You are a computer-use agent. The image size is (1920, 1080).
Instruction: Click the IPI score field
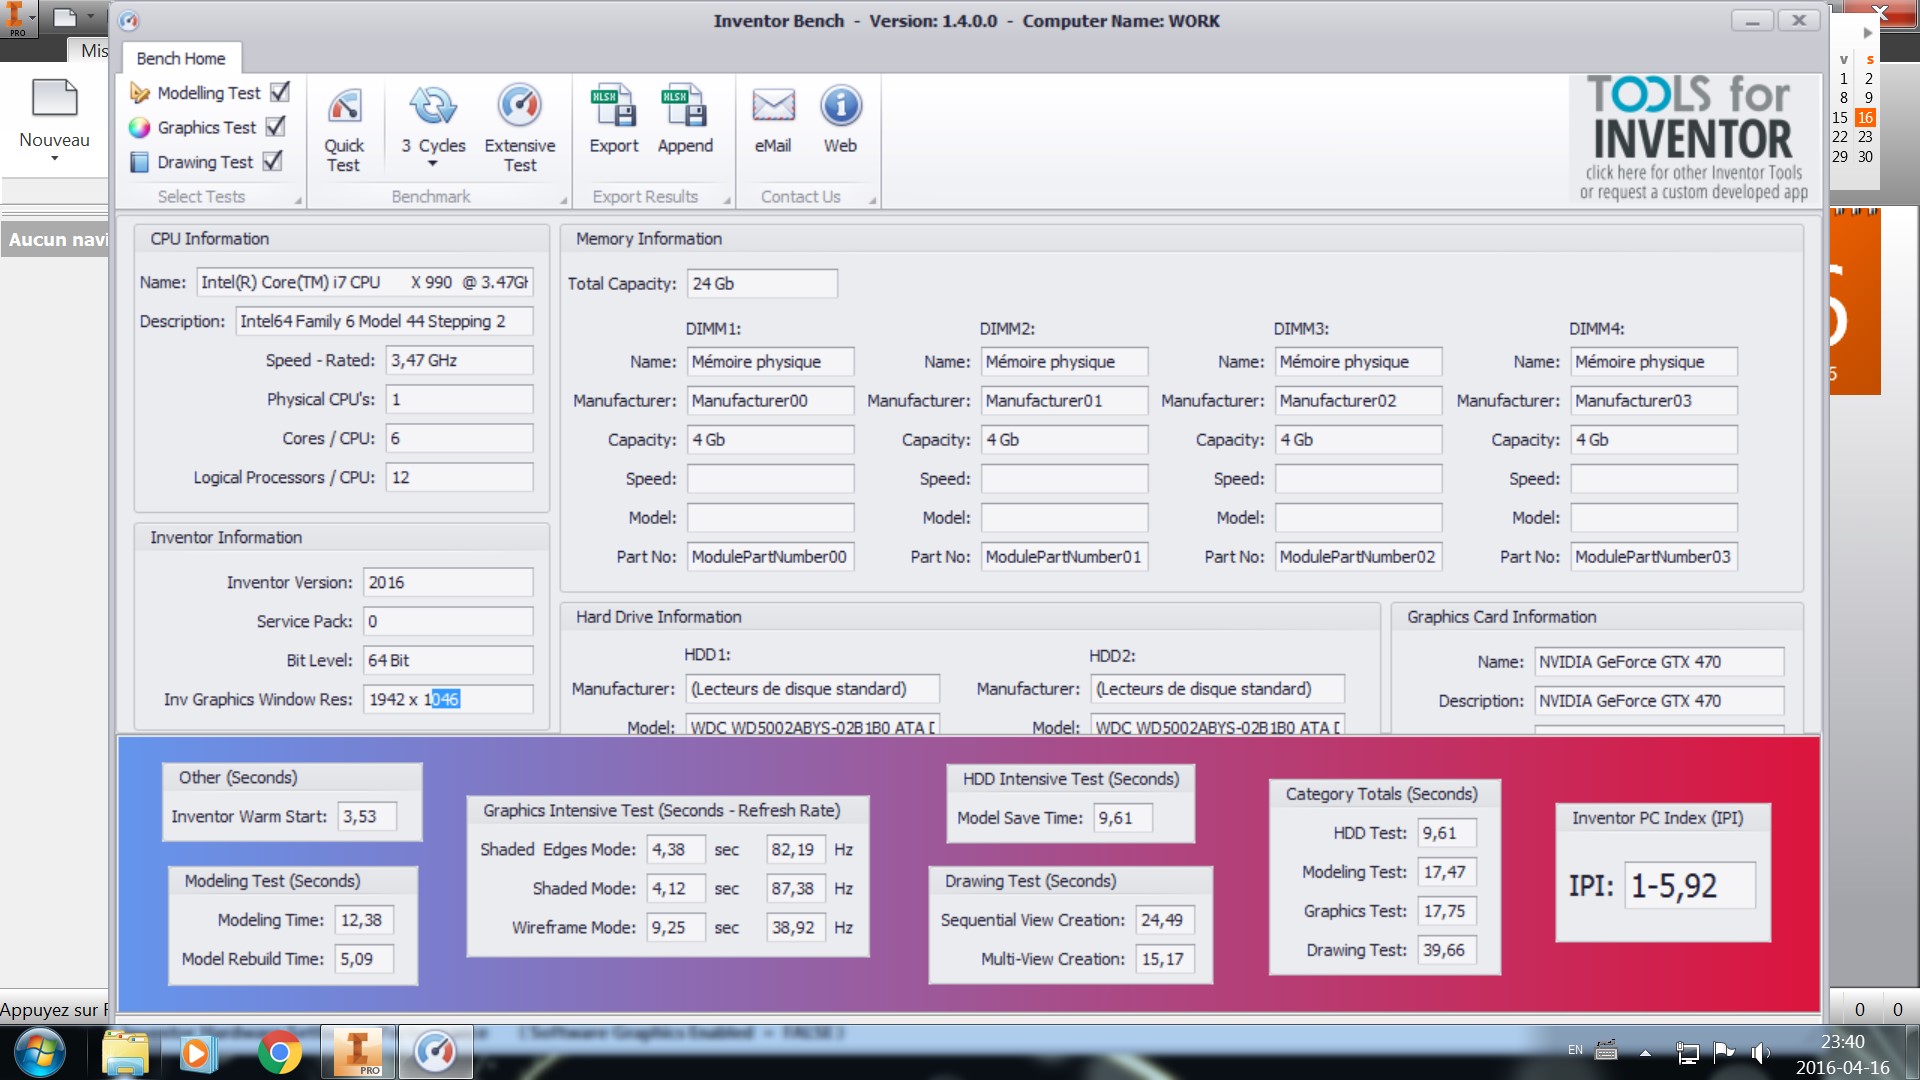point(1689,885)
